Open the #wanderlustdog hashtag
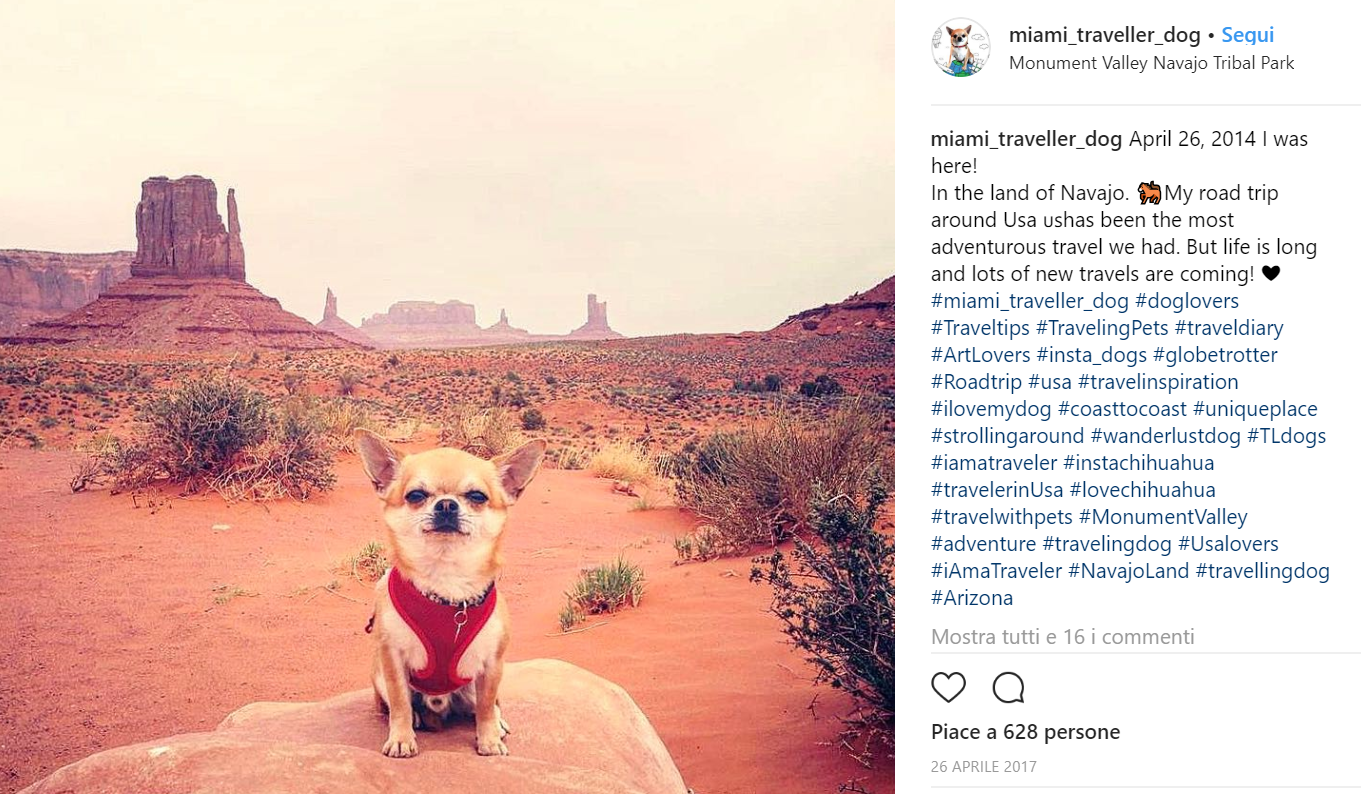This screenshot has height=794, width=1364. [1165, 436]
